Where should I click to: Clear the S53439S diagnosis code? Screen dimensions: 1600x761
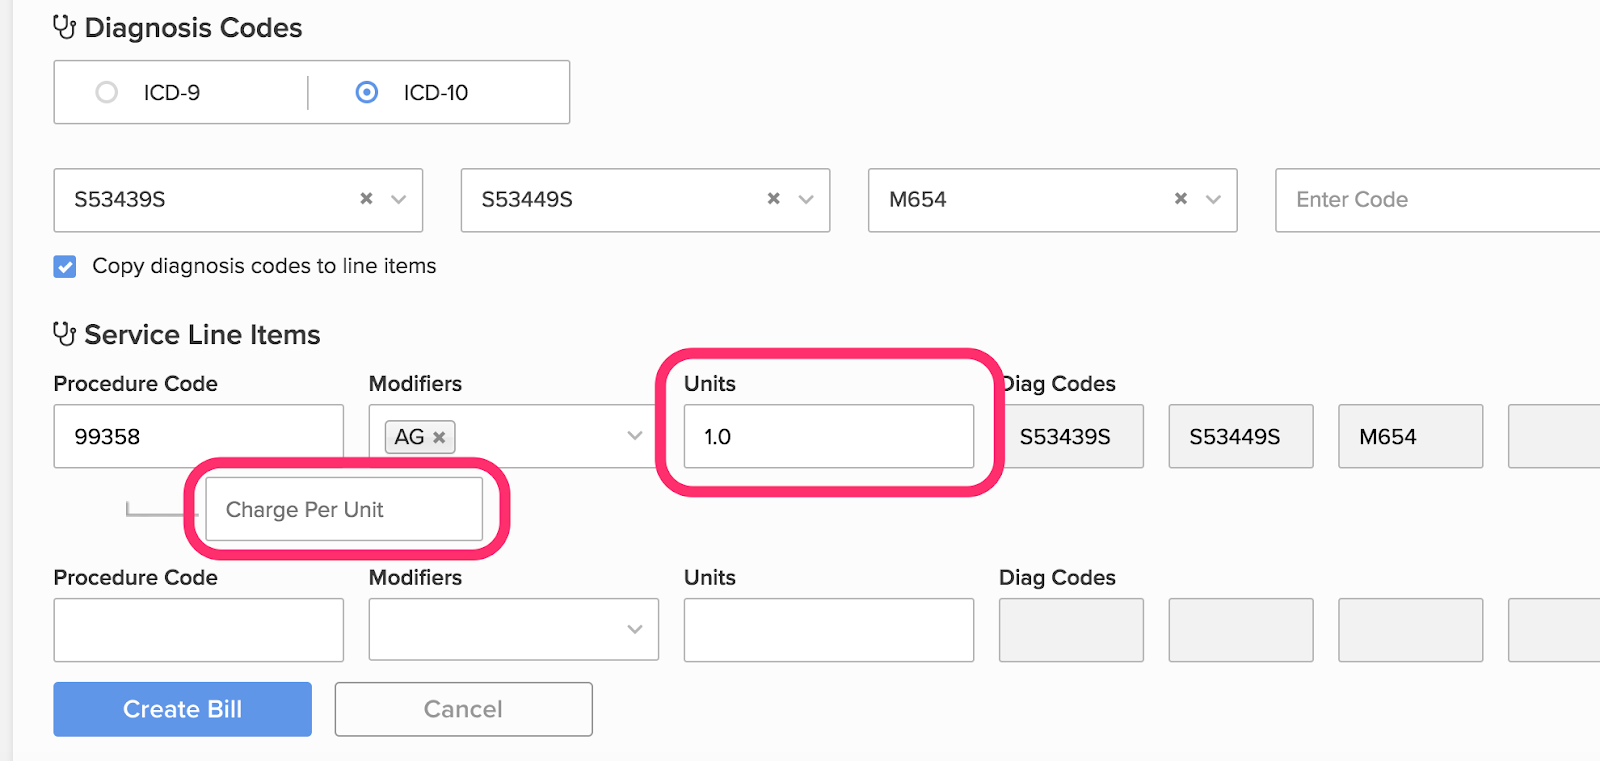[x=366, y=199]
